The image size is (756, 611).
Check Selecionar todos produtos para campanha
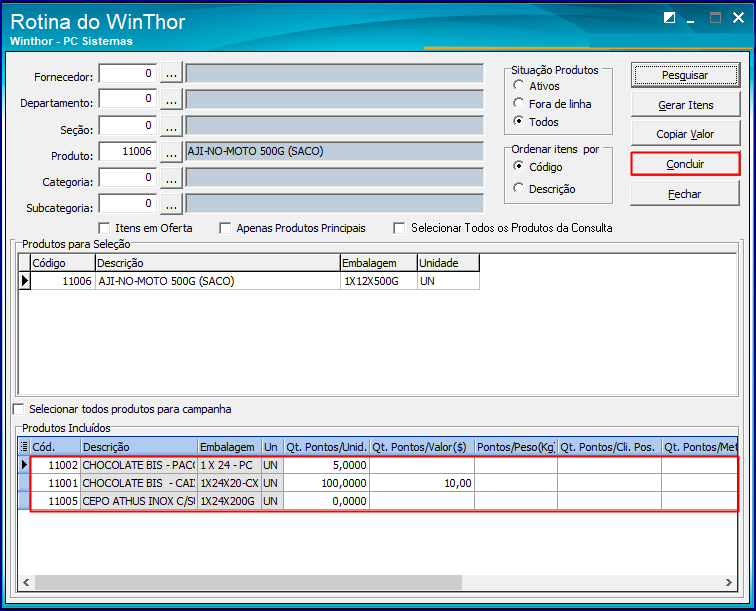[18, 409]
